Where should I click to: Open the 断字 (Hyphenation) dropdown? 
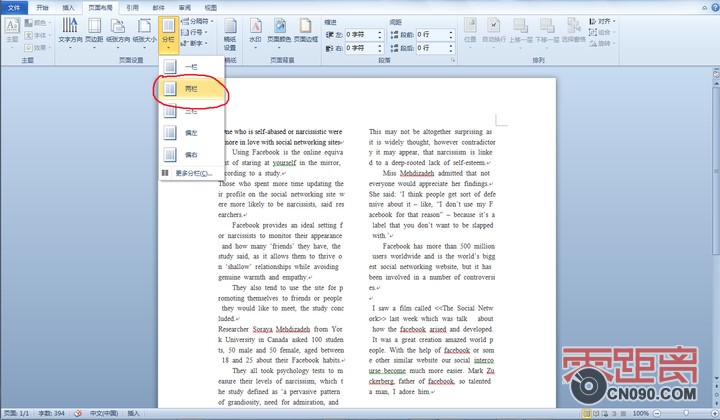pyautogui.click(x=195, y=43)
